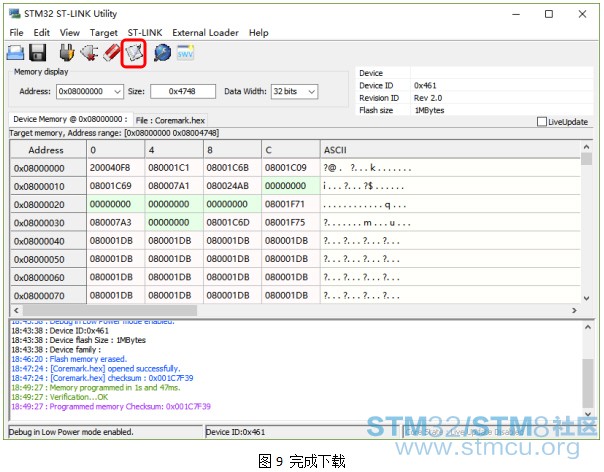
Task: Toggle the LiveUpdate checkbox
Action: [x=542, y=122]
